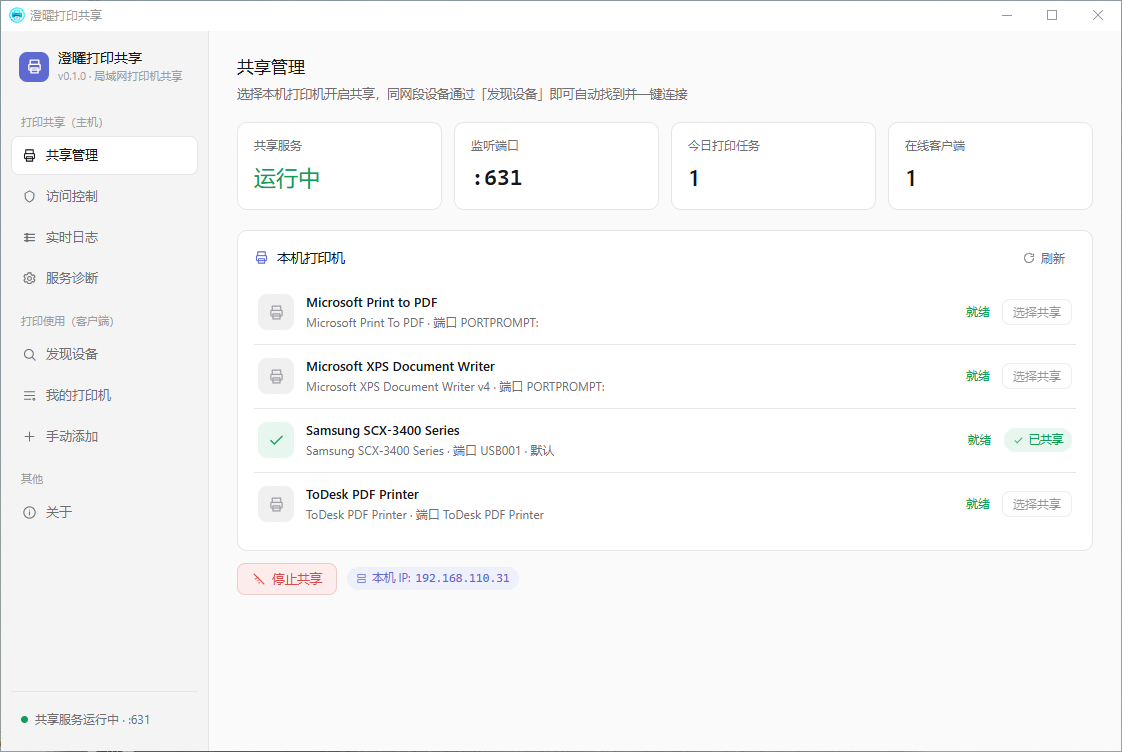The height and width of the screenshot is (752, 1122).
Task: Click the printer icon next to 本机打印机 heading
Action: coord(262,258)
